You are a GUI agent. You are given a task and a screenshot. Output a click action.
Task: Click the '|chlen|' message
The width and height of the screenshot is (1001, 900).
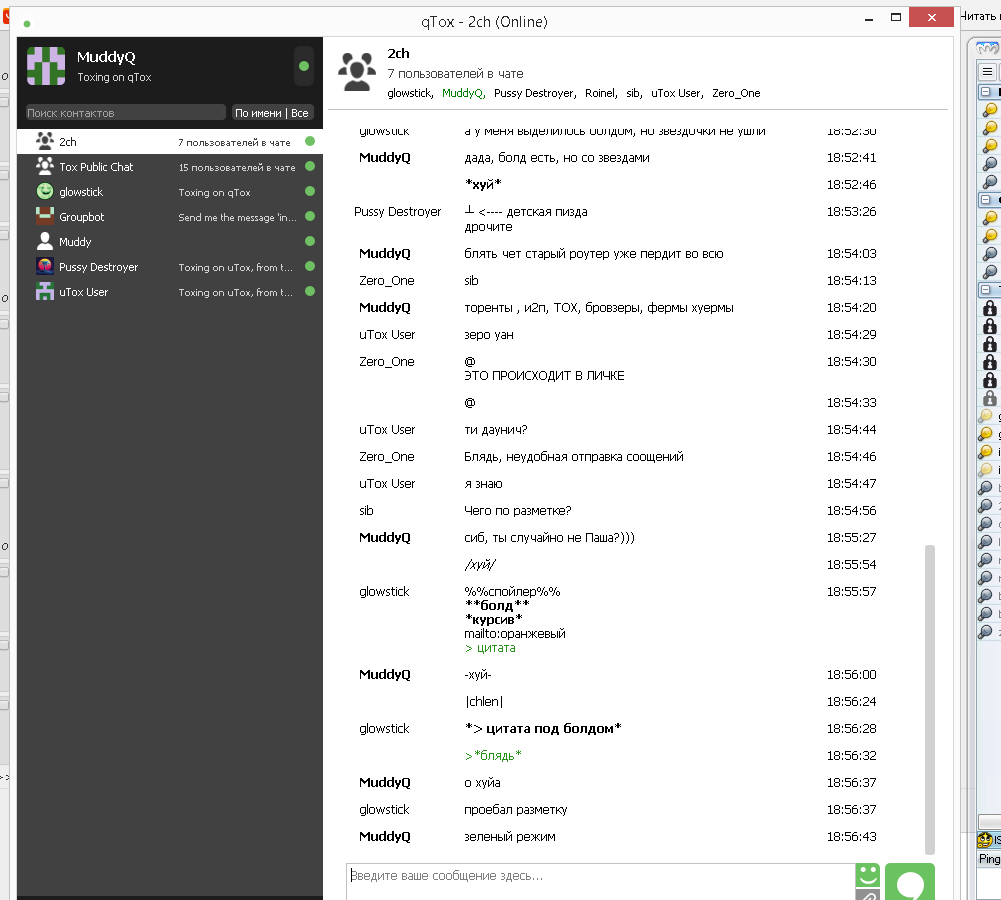tap(484, 701)
